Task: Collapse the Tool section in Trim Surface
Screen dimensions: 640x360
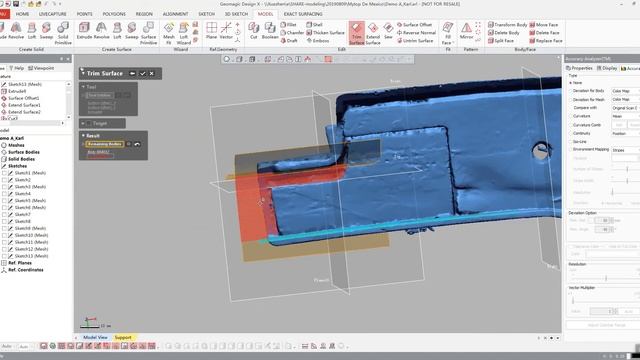Action: tap(83, 87)
